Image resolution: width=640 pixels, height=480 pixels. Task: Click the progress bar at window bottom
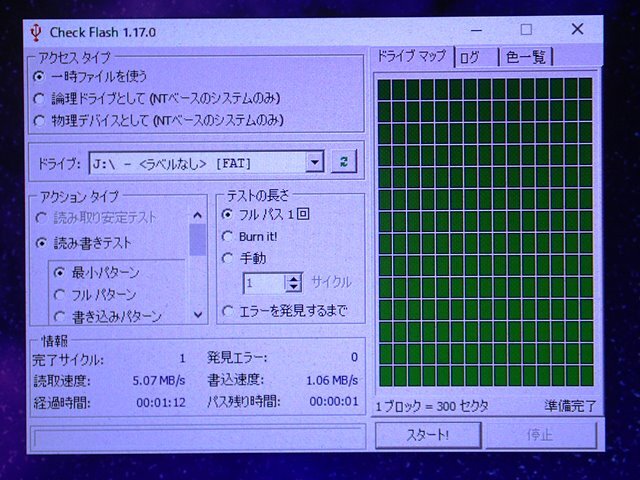point(198,438)
